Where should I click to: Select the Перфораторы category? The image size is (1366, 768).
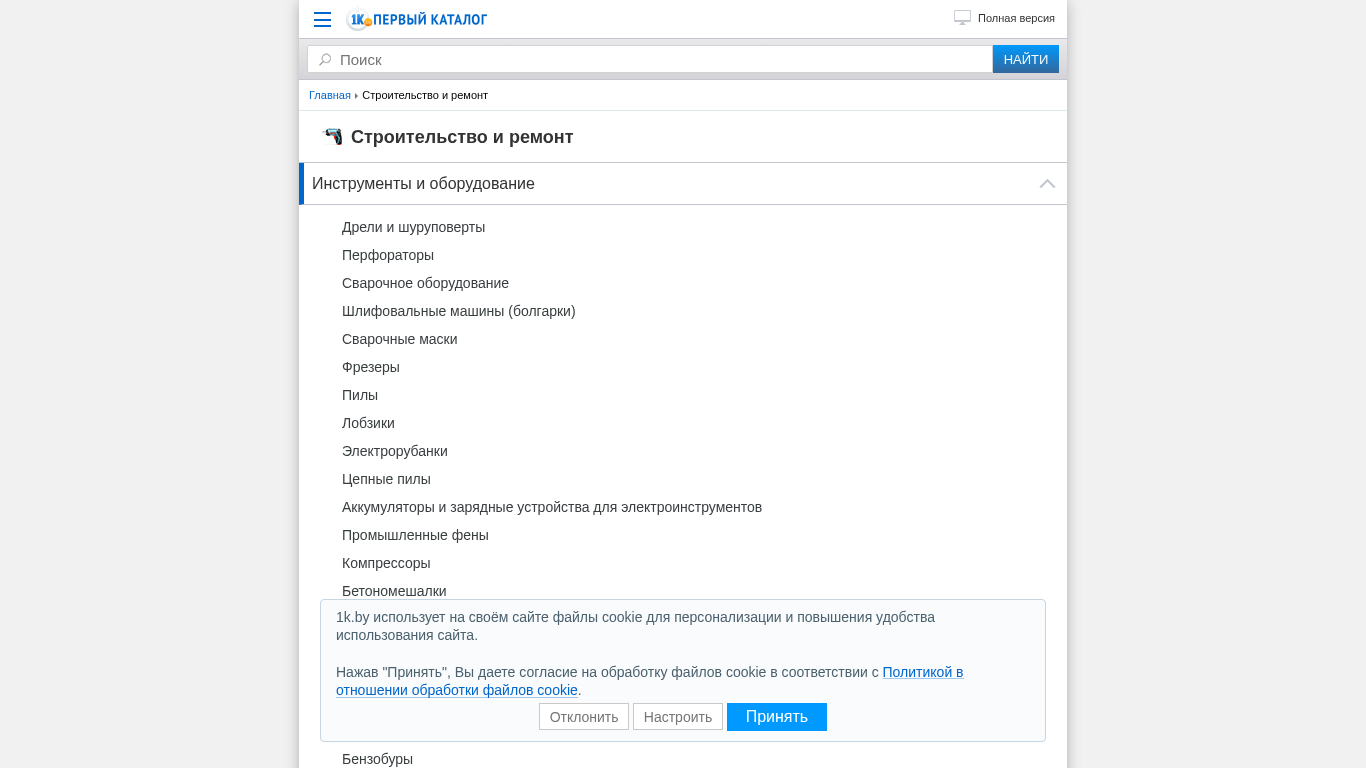point(388,255)
